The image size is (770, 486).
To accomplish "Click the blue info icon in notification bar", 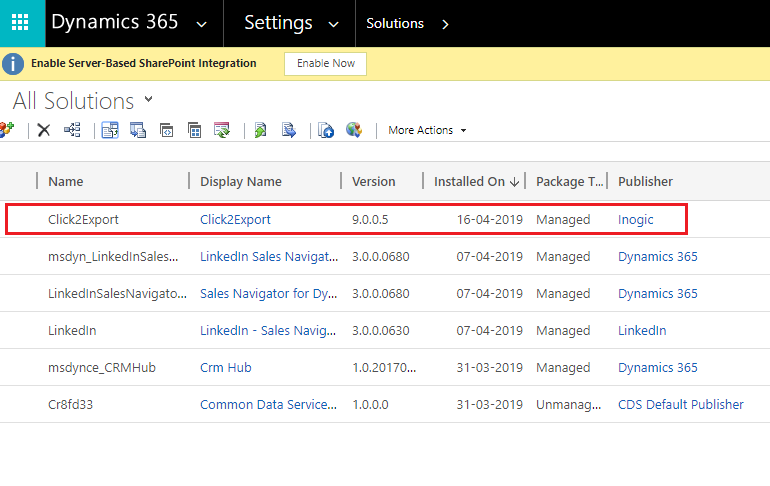I will pos(13,64).
